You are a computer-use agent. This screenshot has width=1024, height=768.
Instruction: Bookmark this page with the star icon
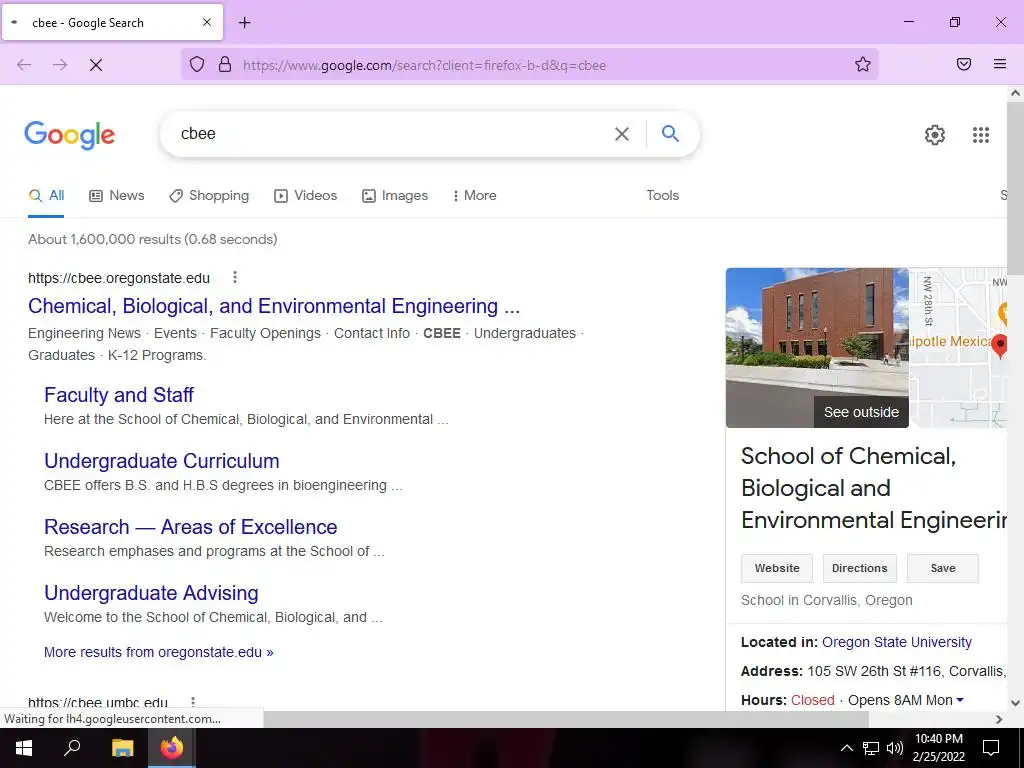[863, 64]
